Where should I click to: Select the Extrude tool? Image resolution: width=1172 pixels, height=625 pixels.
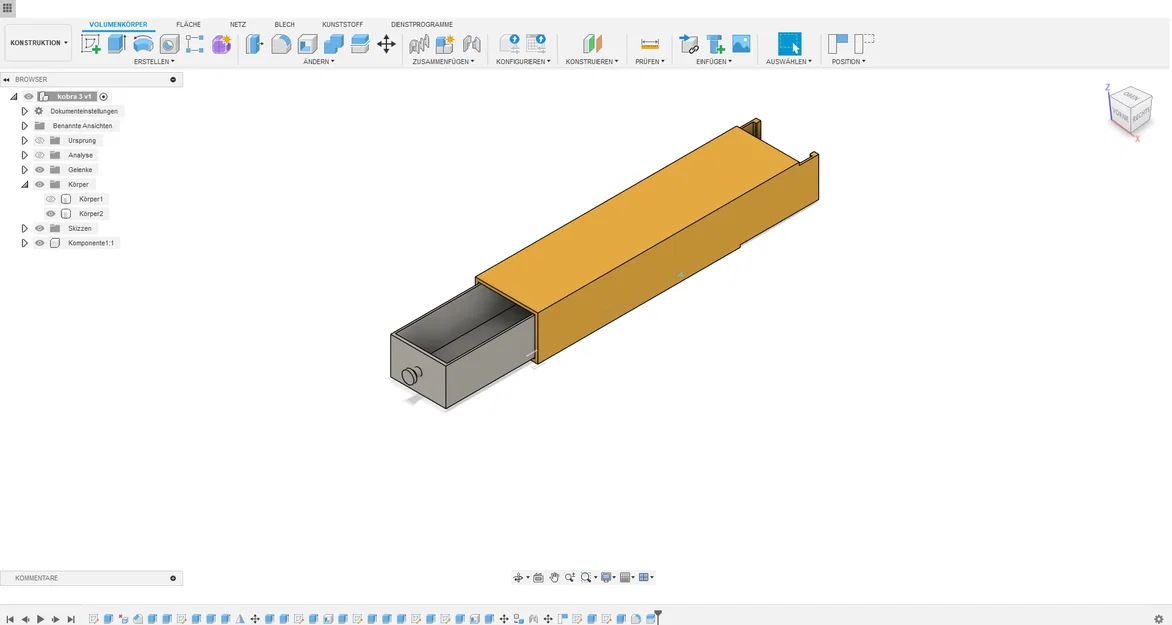coord(117,44)
